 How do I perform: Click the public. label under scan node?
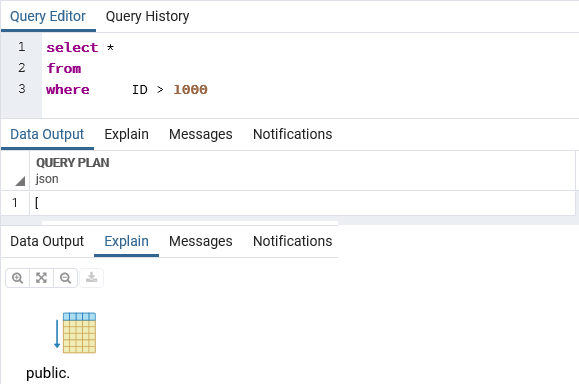(x=48, y=373)
